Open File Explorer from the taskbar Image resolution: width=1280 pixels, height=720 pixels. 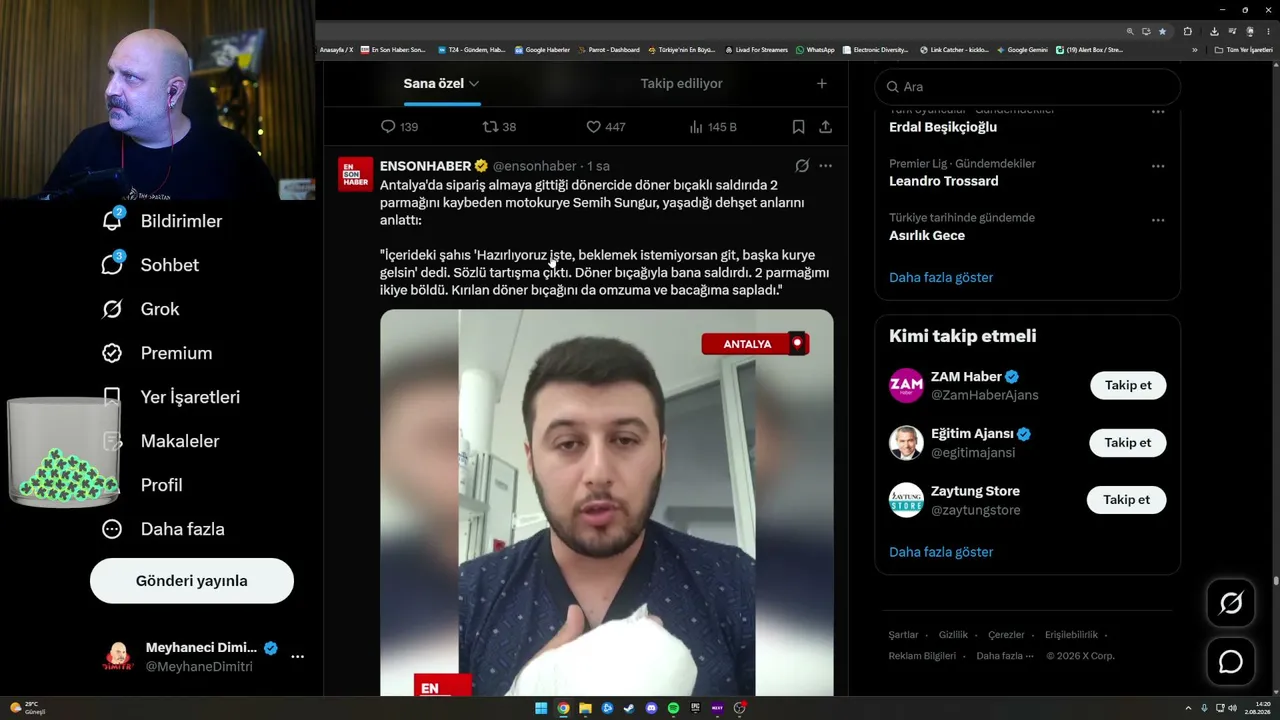pos(585,708)
